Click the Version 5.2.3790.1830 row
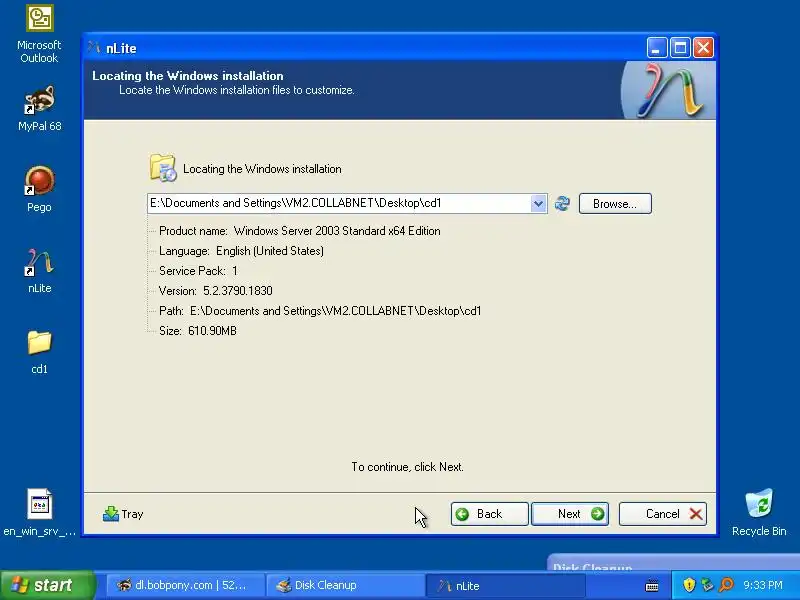800x600 pixels. [215, 291]
